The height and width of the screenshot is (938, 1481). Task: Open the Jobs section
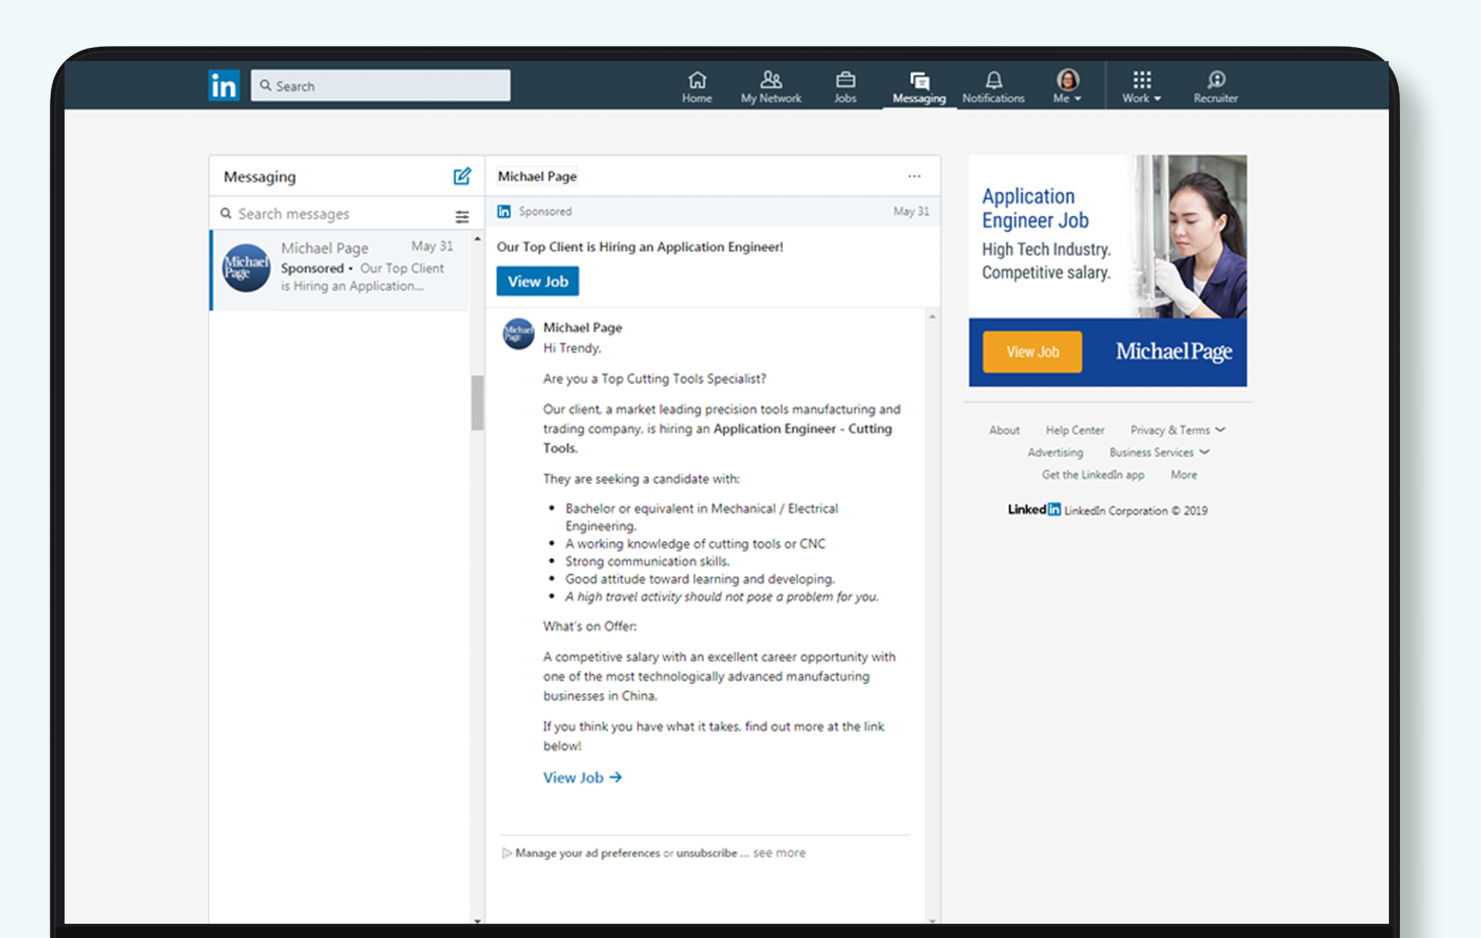pos(845,86)
